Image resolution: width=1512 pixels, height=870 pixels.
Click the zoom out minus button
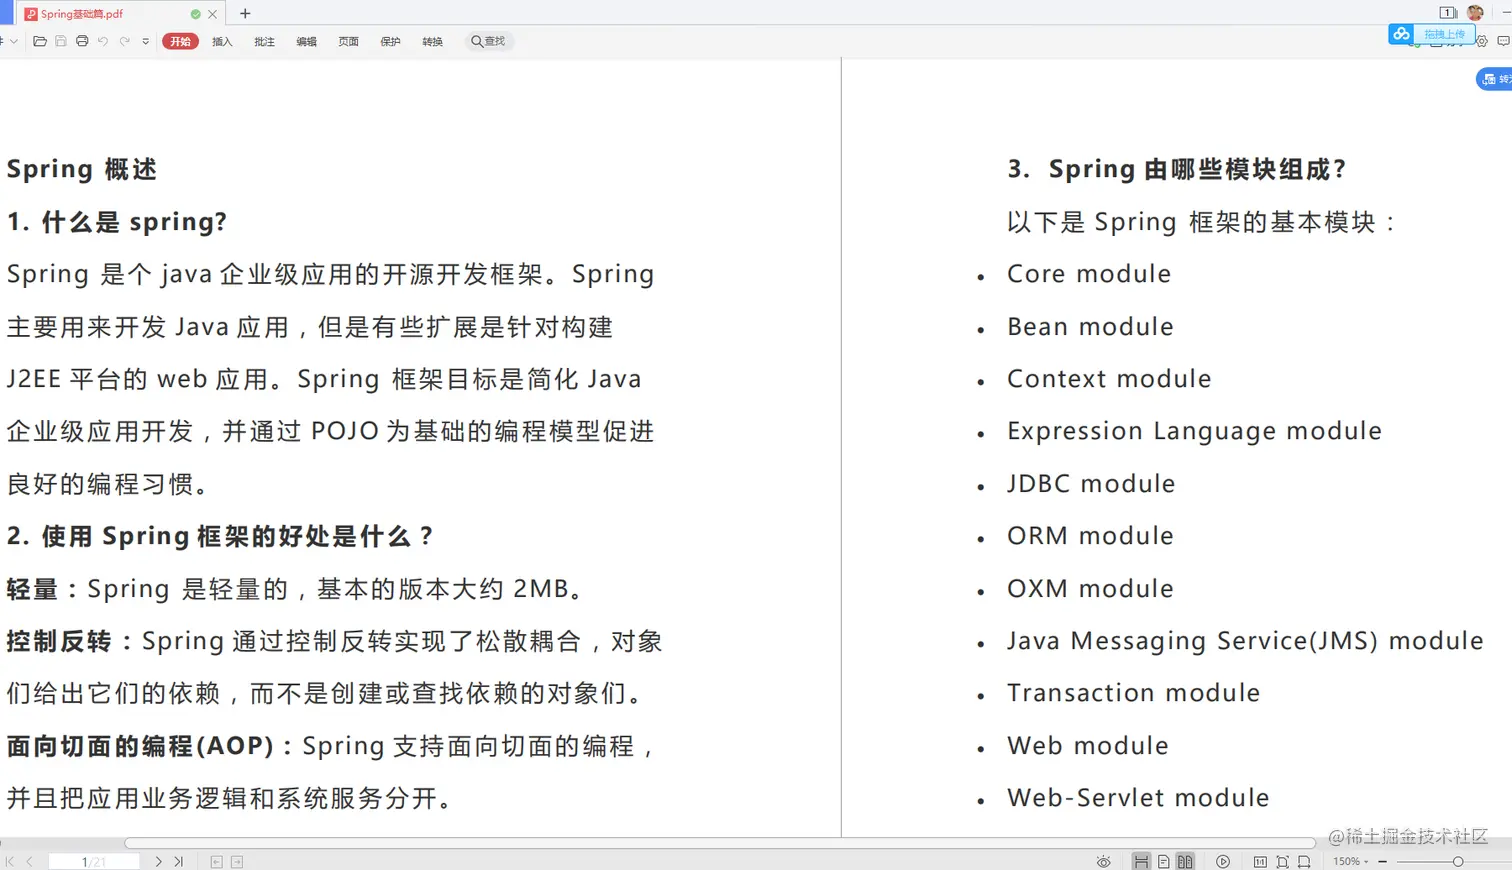click(x=1383, y=861)
